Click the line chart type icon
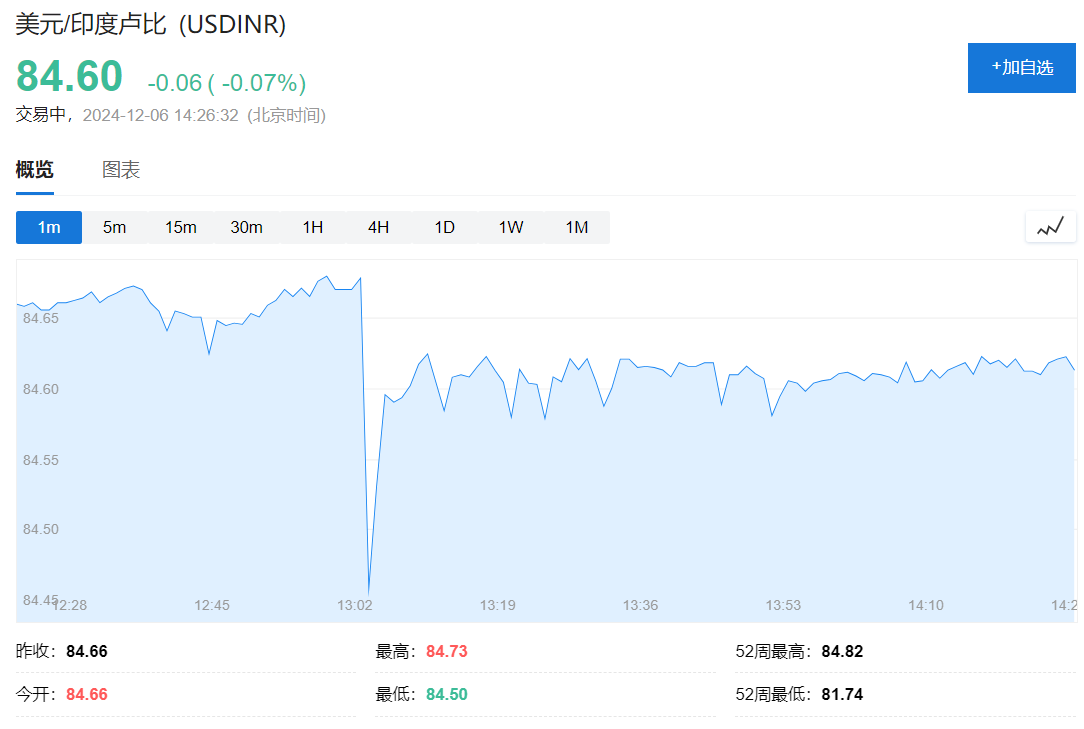This screenshot has height=729, width=1084. [x=1050, y=227]
